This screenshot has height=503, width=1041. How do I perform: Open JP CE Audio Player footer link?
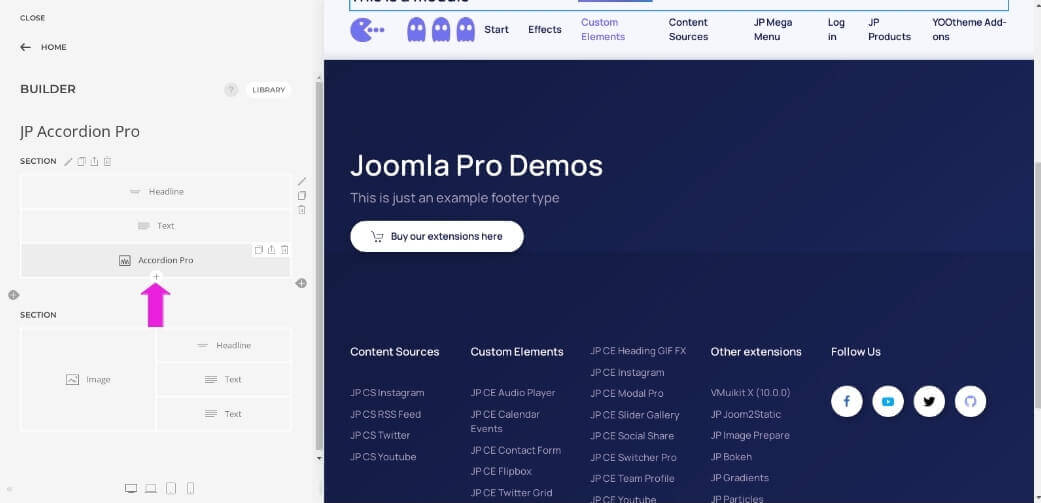pos(513,393)
